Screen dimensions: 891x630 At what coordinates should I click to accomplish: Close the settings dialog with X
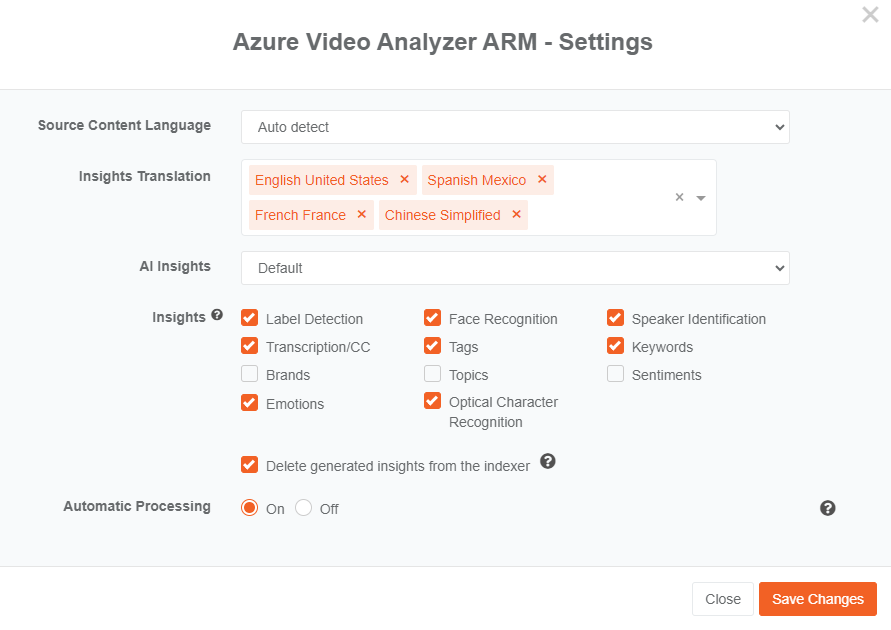pos(870,15)
